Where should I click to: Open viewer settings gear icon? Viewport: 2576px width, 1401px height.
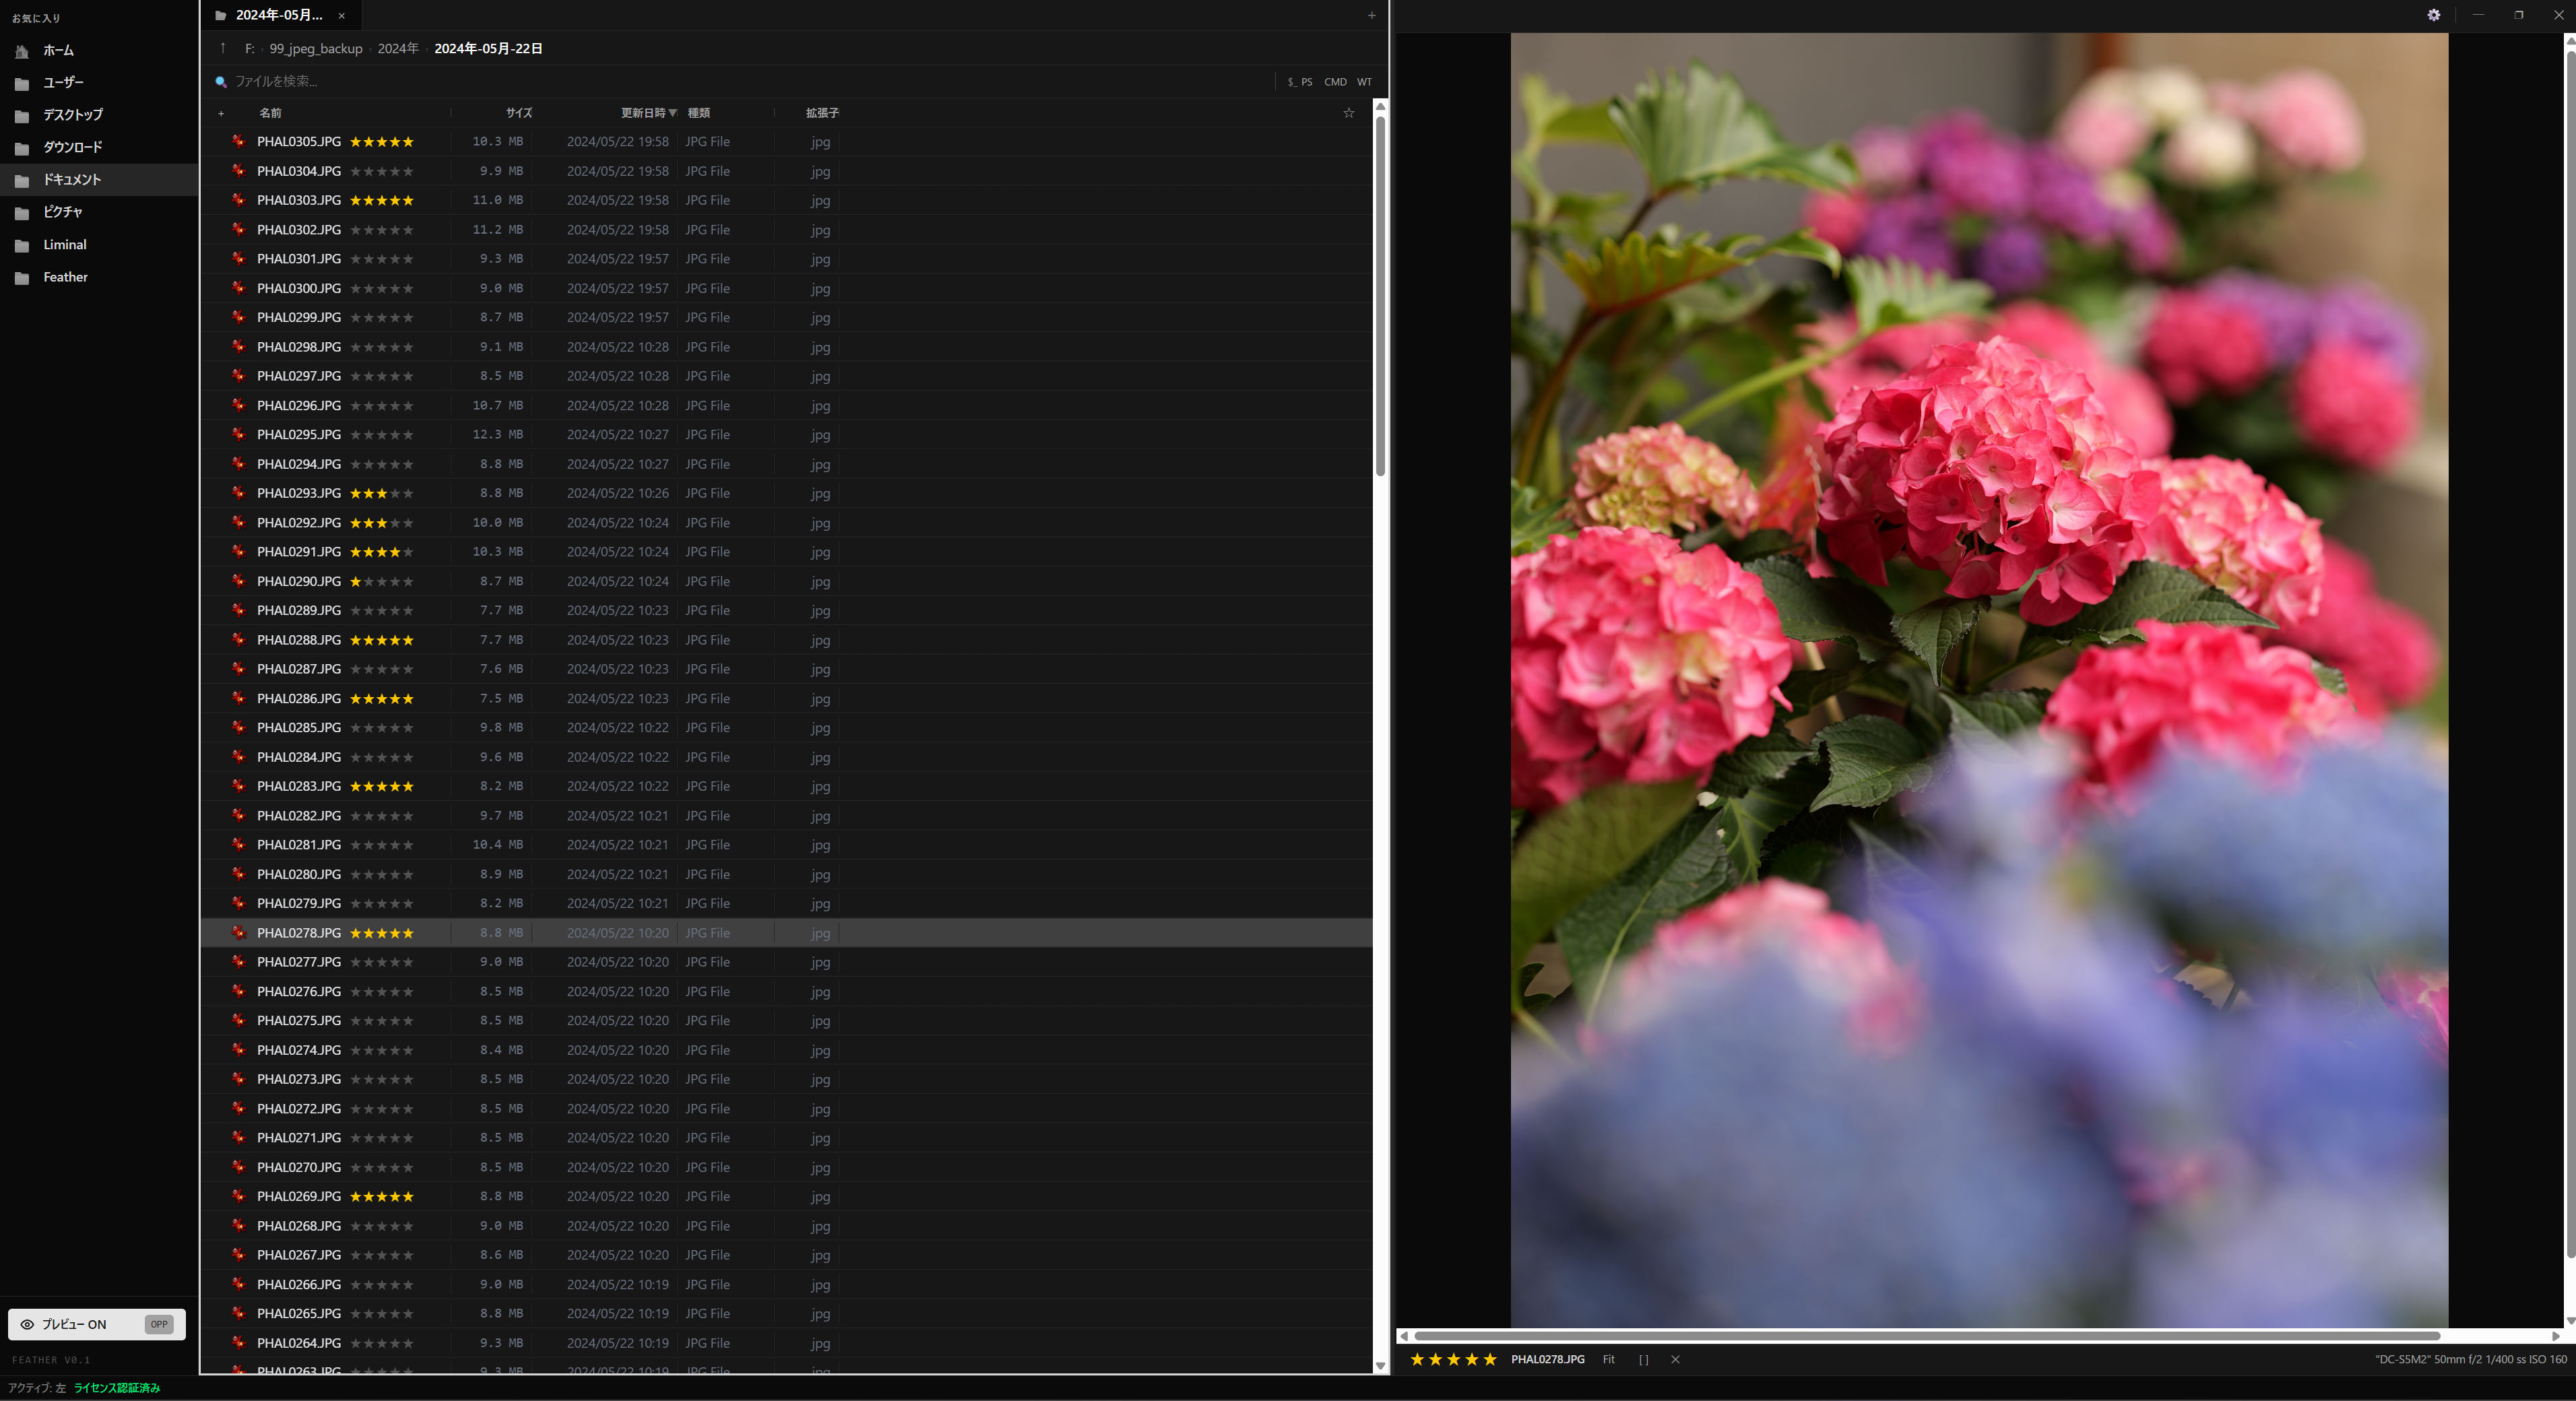2433,15
